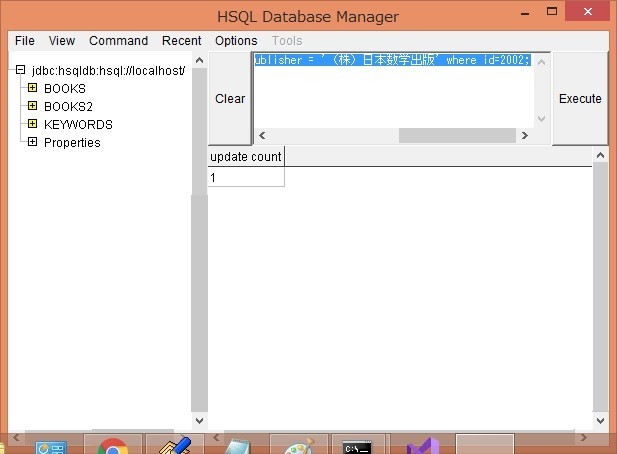Click the result panel scroll down arrow
This screenshot has width=617, height=454.
pyautogui.click(x=600, y=421)
